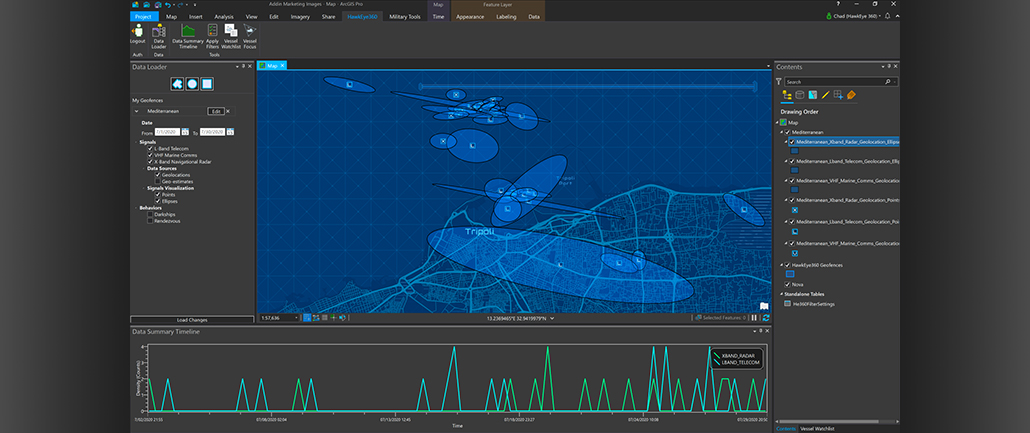Switch to the Military Tools ribbon tab
Viewport: 1030px width, 433px height.
404,17
